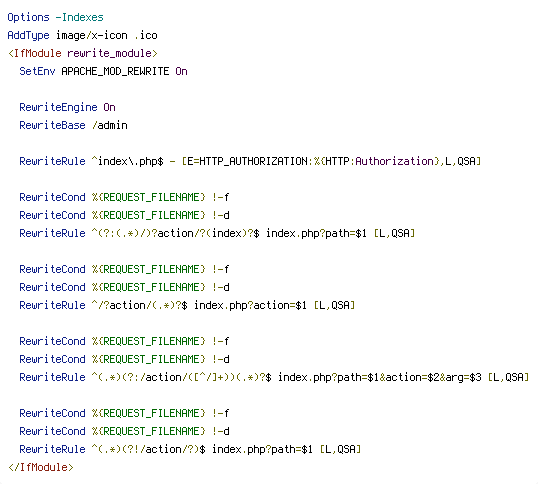Viewport: 538px width, 484px height.
Task: Click the image/x-icon MIME type text
Action: coord(92,35)
